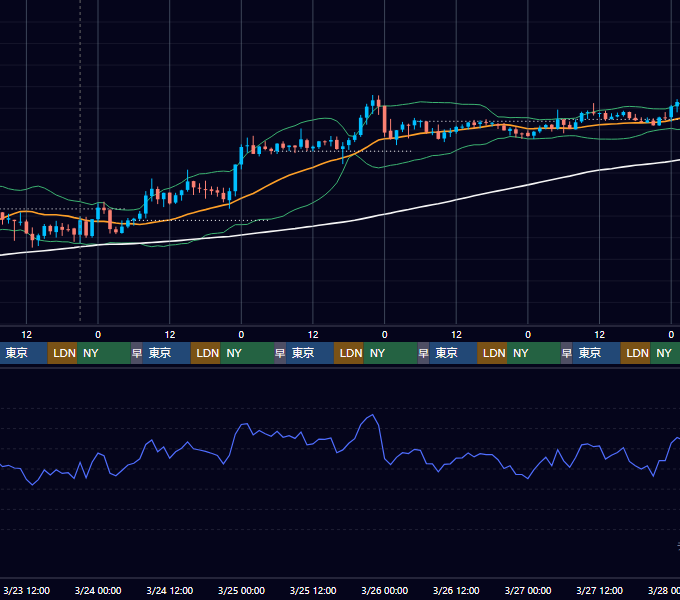680x600 pixels.
Task: Click the 3/27 00:00 date label
Action: [528, 590]
